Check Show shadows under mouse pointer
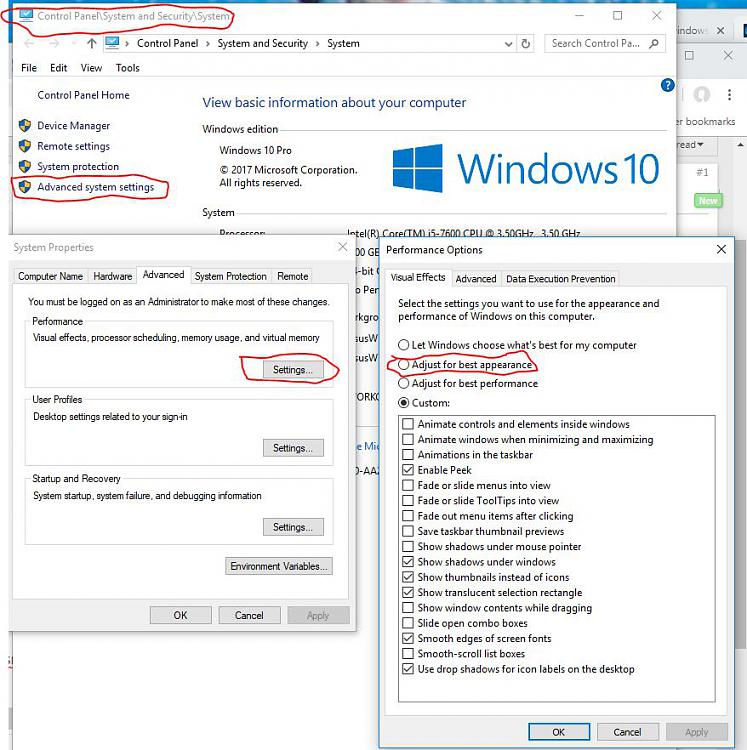This screenshot has height=750, width=747. (408, 546)
